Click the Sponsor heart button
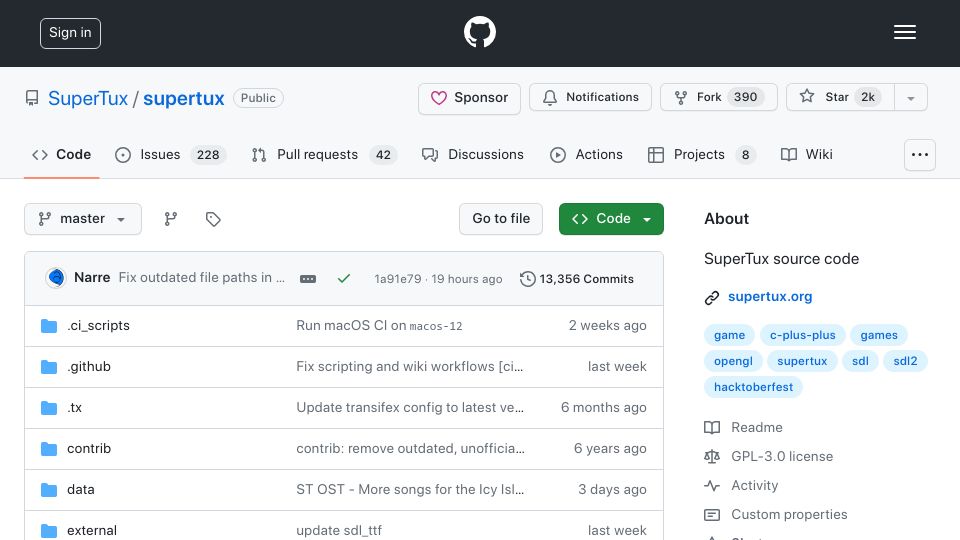The height and width of the screenshot is (540, 960). click(x=469, y=98)
